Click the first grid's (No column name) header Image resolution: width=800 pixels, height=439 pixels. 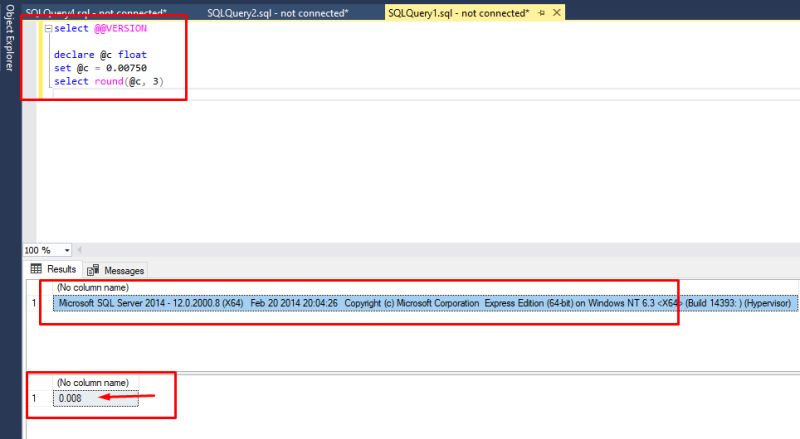92,287
